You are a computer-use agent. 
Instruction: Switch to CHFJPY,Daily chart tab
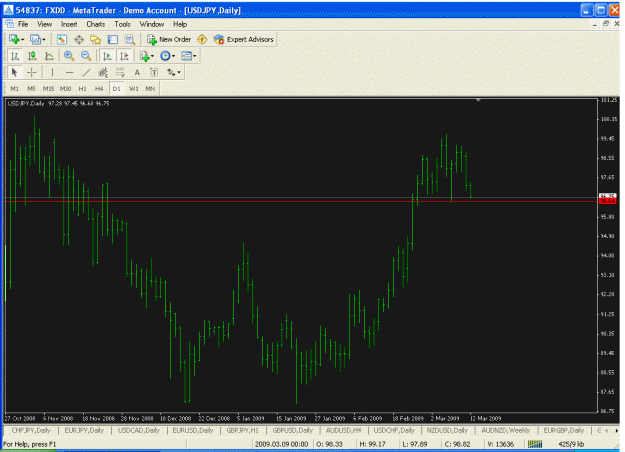point(31,430)
